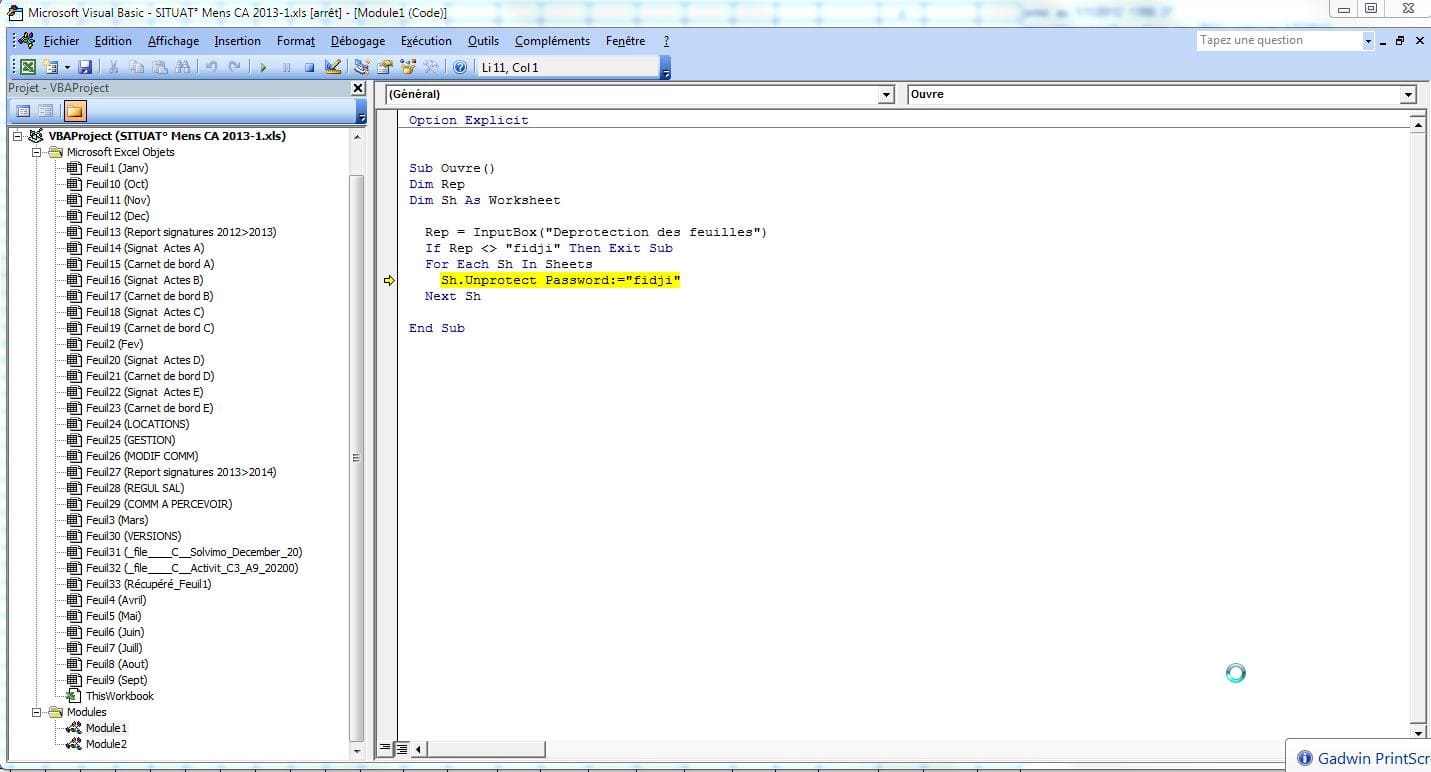
Task: Select Module2 in the project tree
Action: point(106,744)
